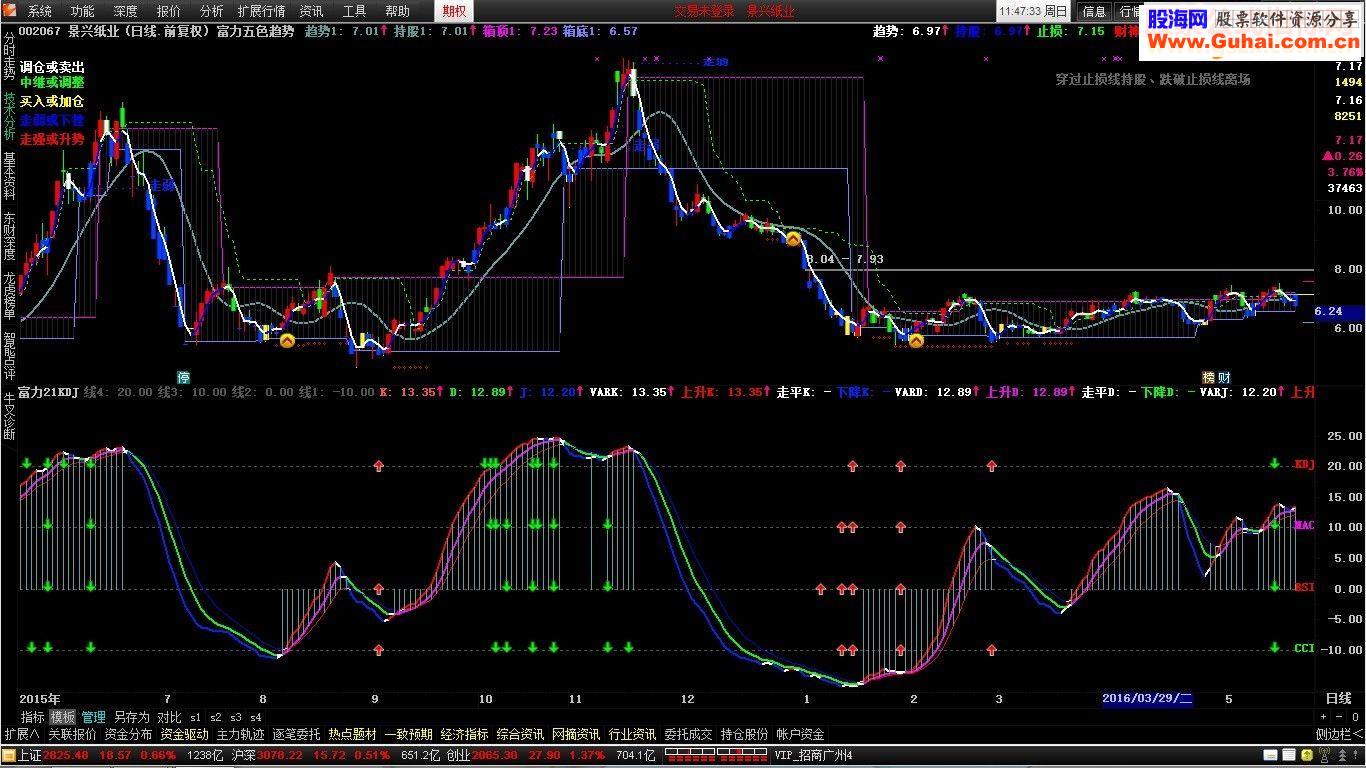Screen dimensions: 1366x768
Task: Switch to 技术分析 sidebar tab
Action: pos(9,117)
